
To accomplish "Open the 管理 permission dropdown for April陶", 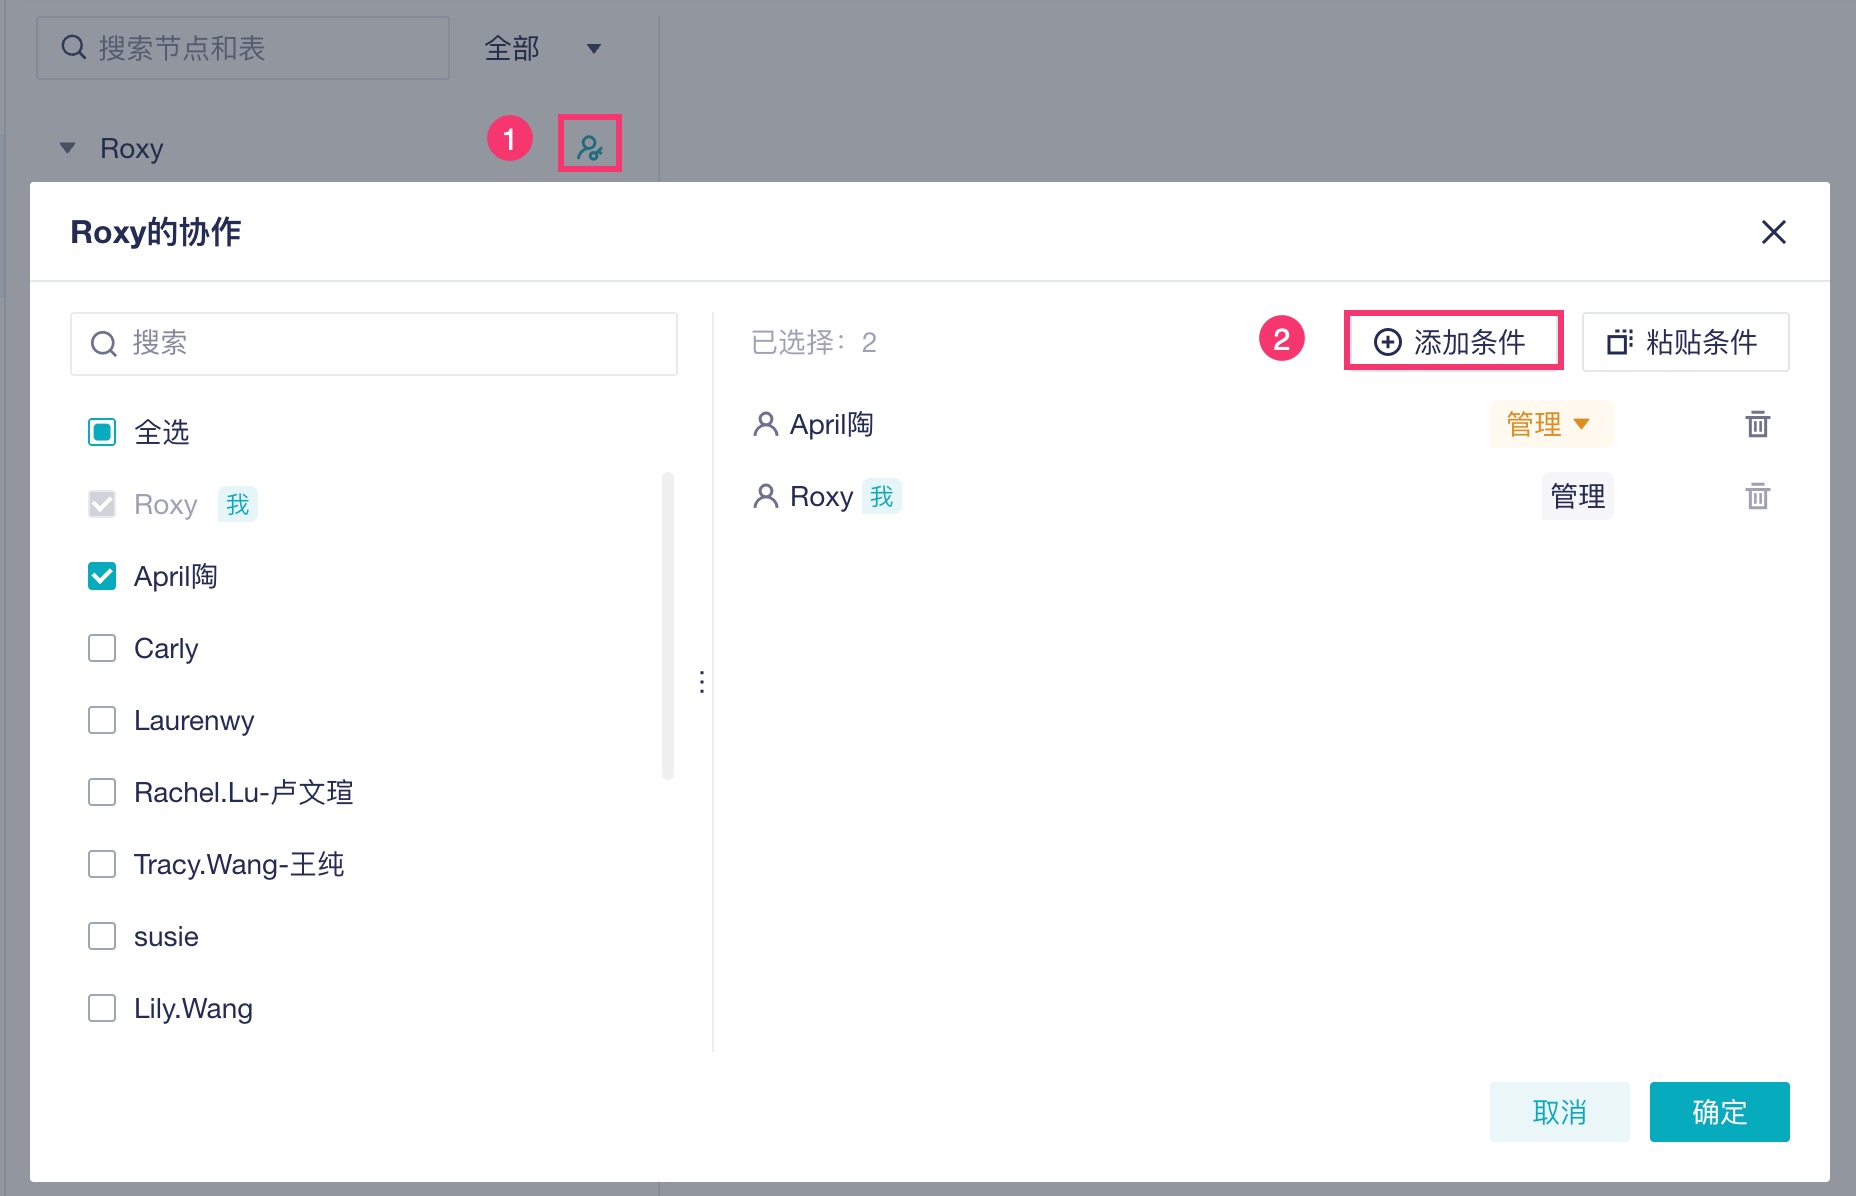I will click(1549, 424).
